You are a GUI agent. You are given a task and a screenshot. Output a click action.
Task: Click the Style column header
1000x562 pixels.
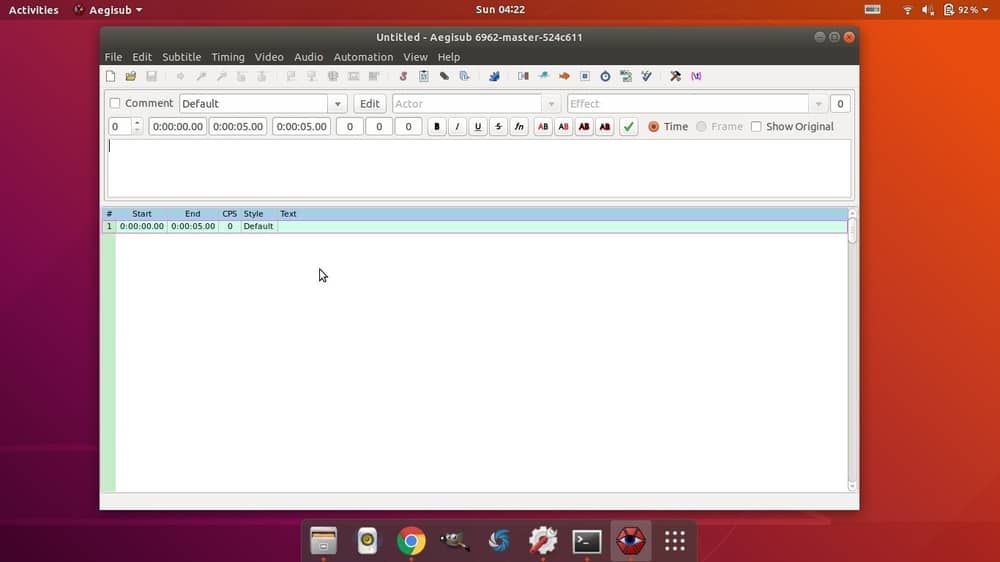tap(253, 214)
